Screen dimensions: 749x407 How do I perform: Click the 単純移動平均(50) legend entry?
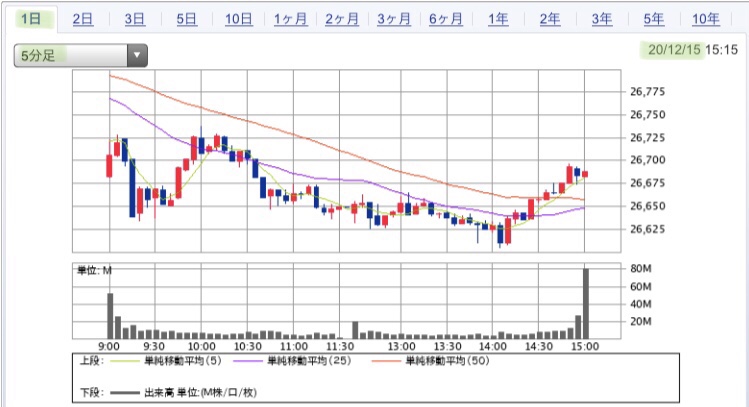[x=448, y=361]
